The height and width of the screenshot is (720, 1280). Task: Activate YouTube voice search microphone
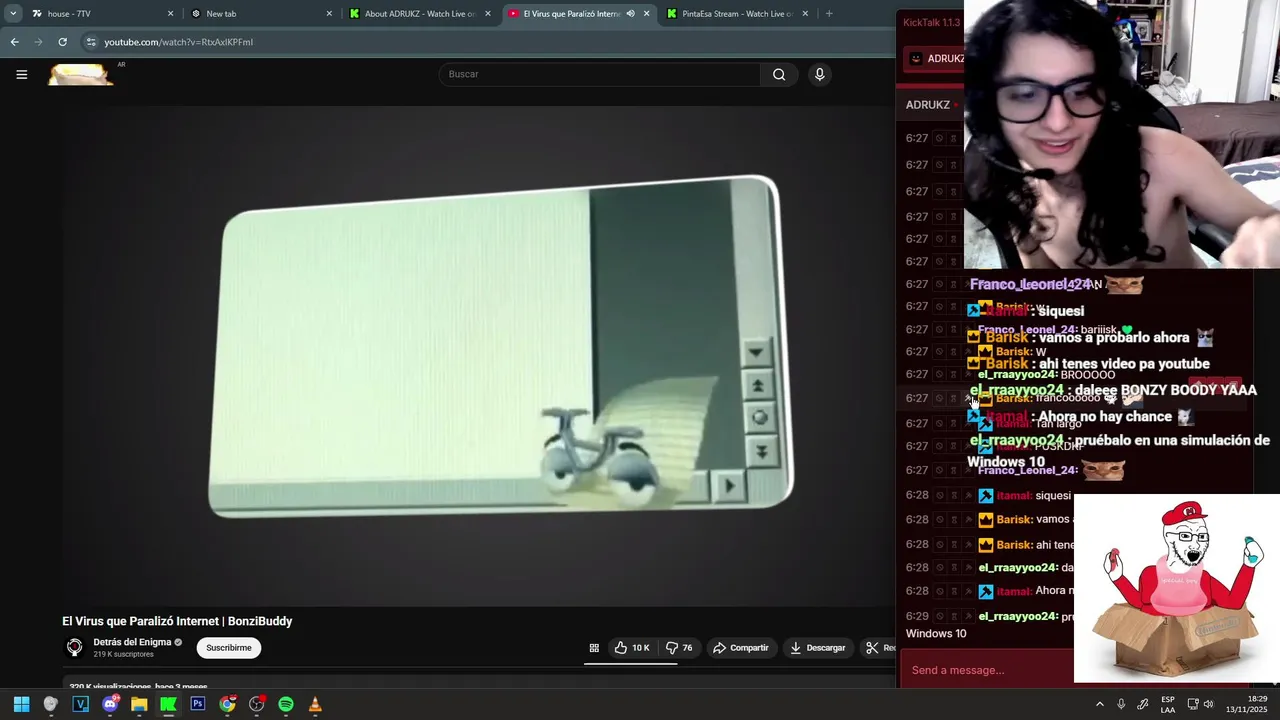[820, 74]
